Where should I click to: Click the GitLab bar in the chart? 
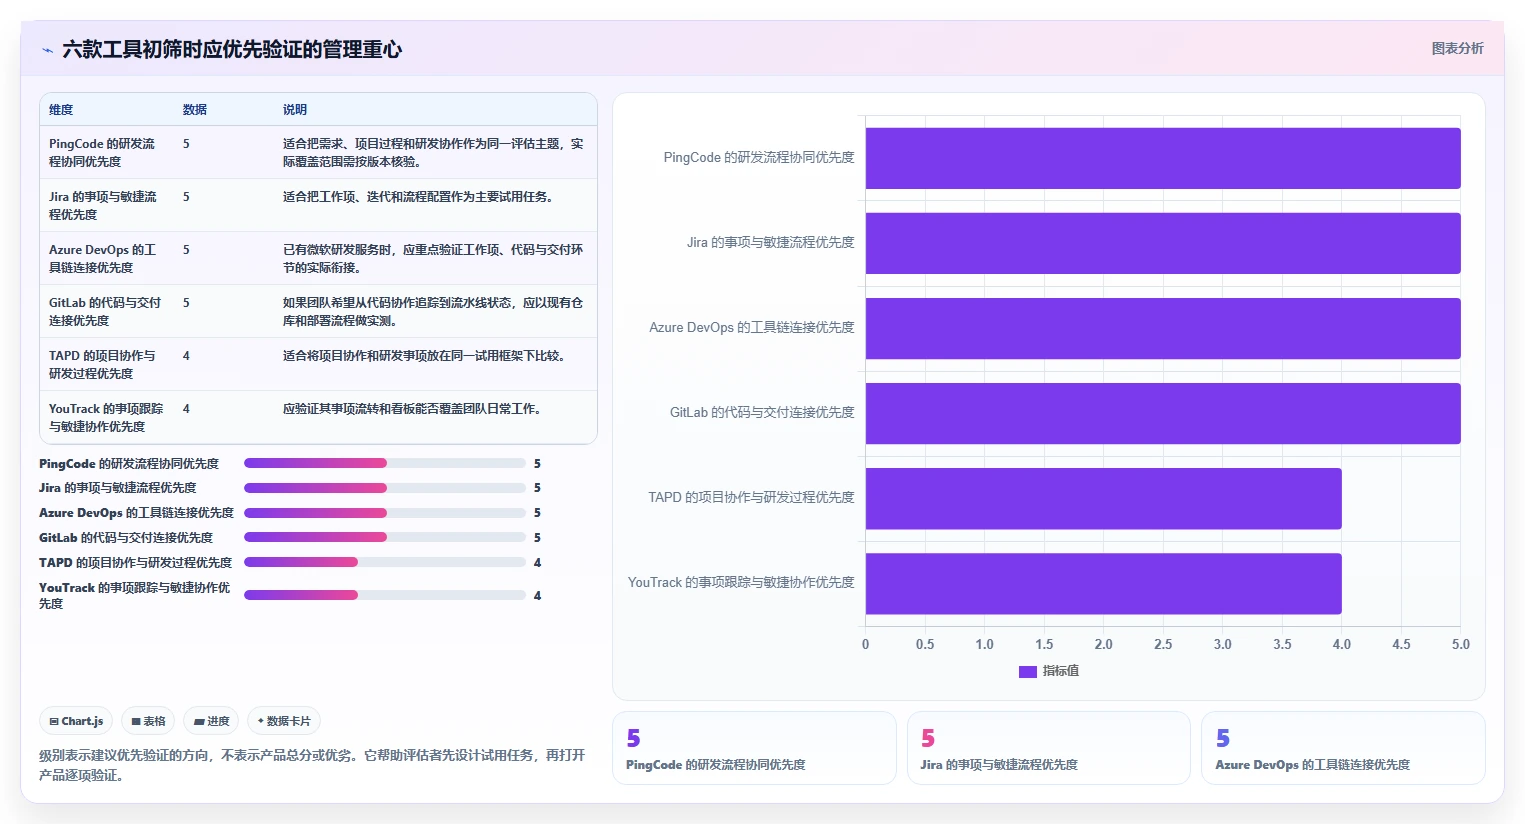coord(1163,413)
